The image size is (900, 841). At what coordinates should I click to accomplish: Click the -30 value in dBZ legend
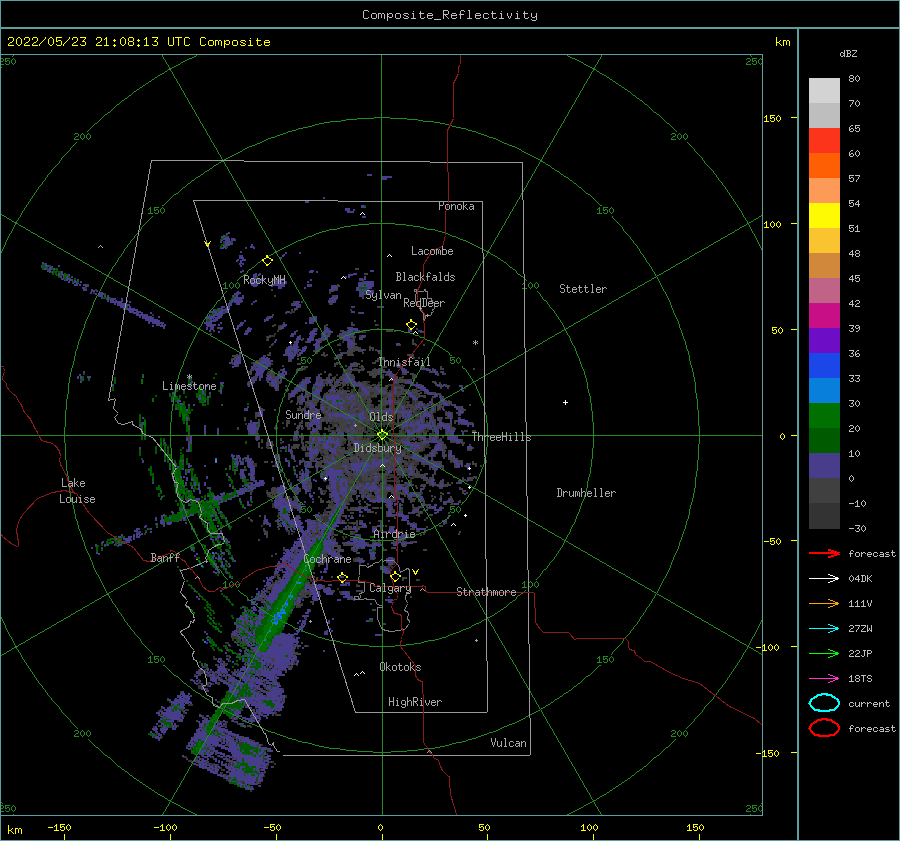click(x=858, y=529)
